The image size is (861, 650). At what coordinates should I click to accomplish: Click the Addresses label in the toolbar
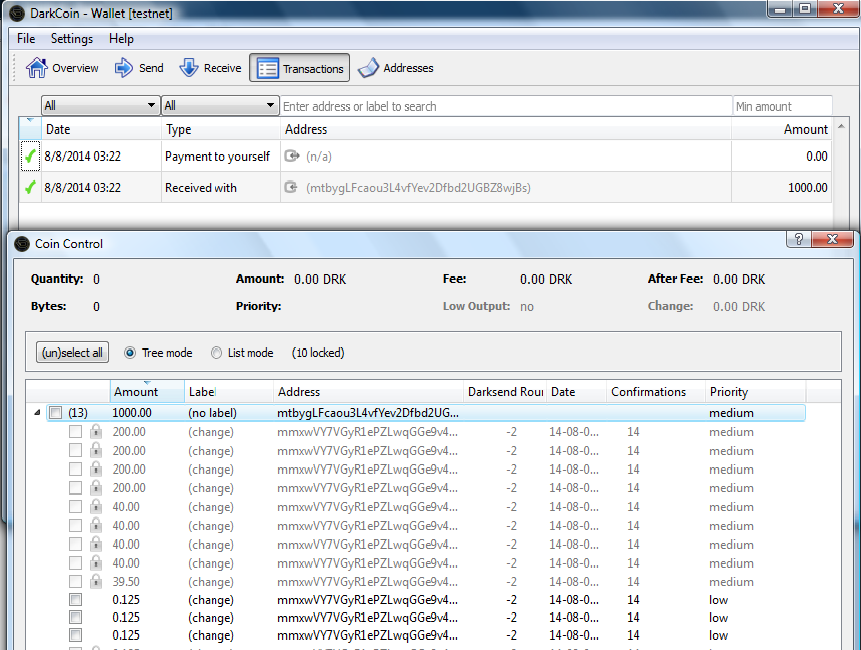409,68
